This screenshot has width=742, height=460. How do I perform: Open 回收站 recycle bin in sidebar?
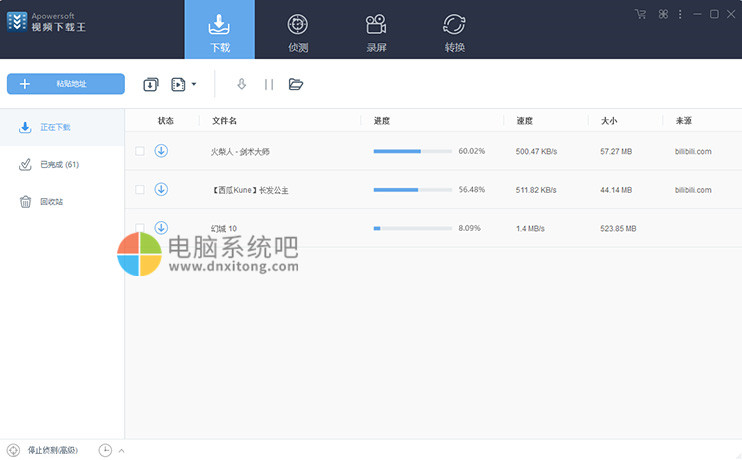click(x=62, y=202)
